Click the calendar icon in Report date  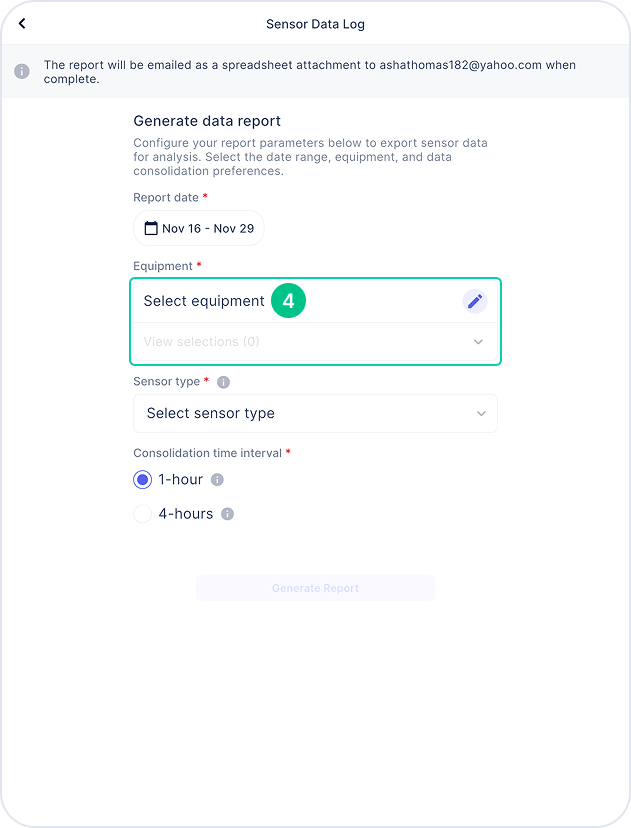[x=151, y=228]
